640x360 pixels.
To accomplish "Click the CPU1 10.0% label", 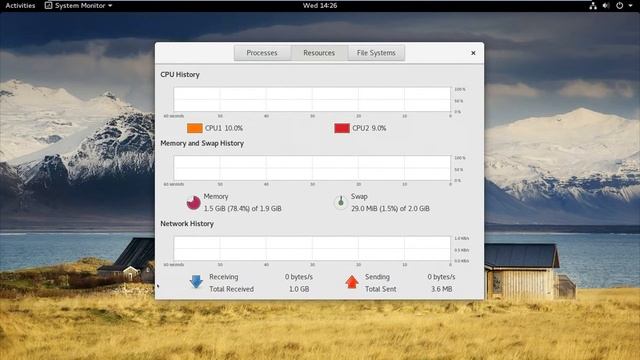I will (x=224, y=128).
